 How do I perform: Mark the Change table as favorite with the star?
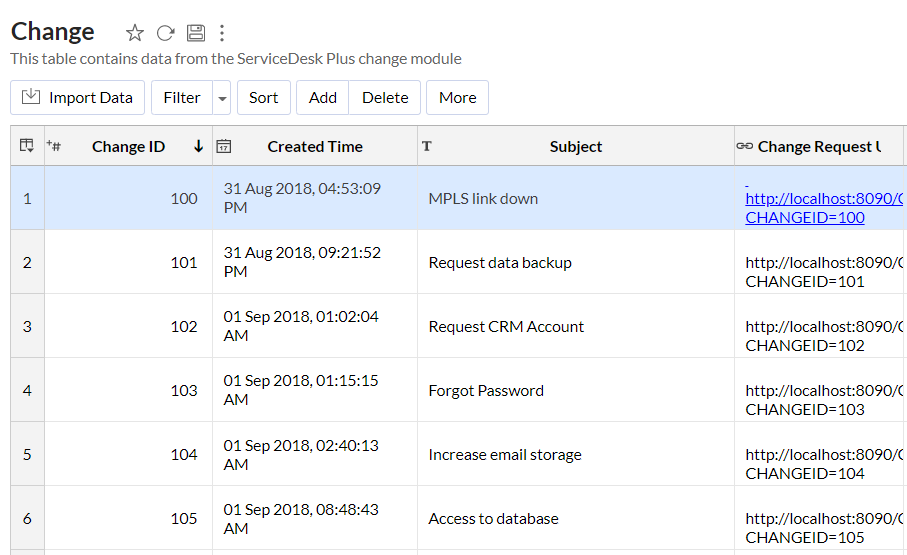pos(135,33)
